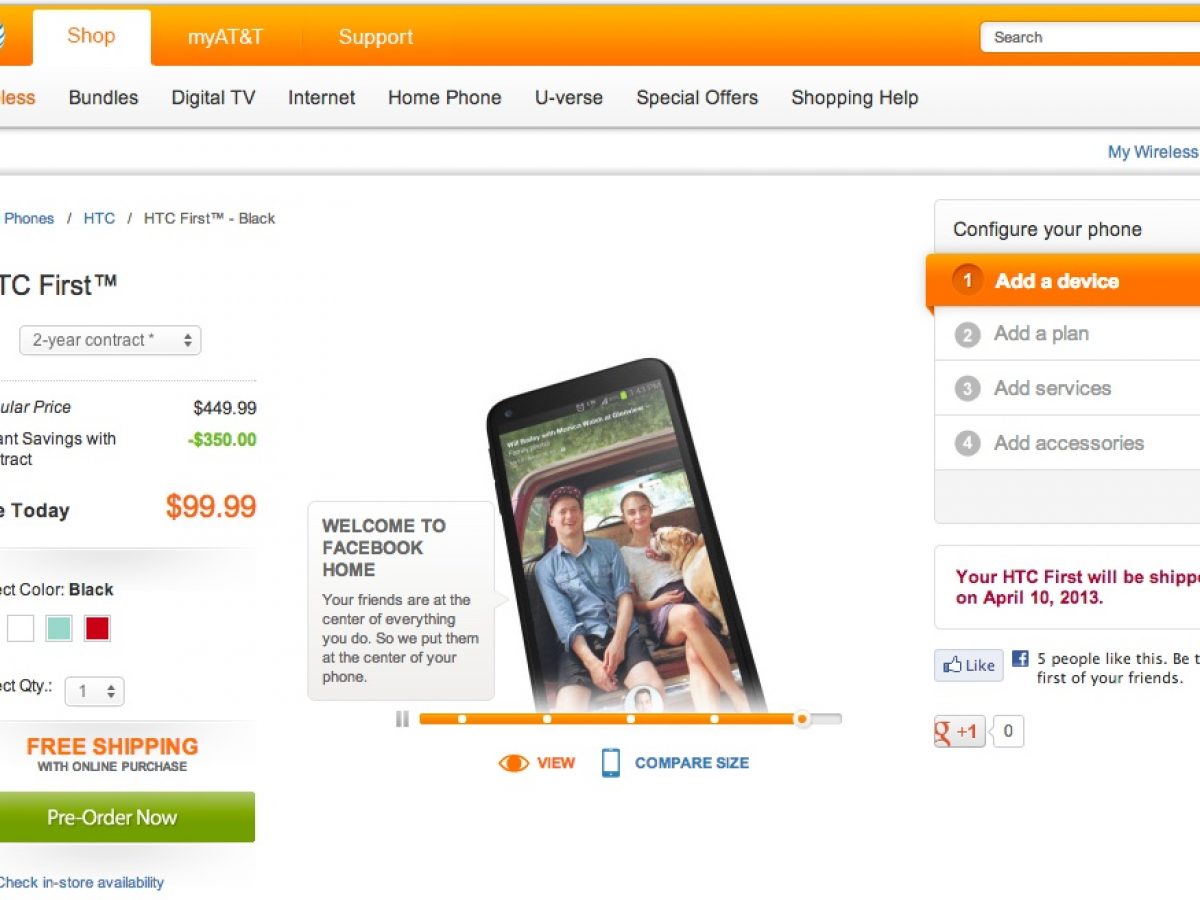Screen dimensions: 1200x900
Task: Click the small Facebook logo icon
Action: pyautogui.click(x=1020, y=659)
